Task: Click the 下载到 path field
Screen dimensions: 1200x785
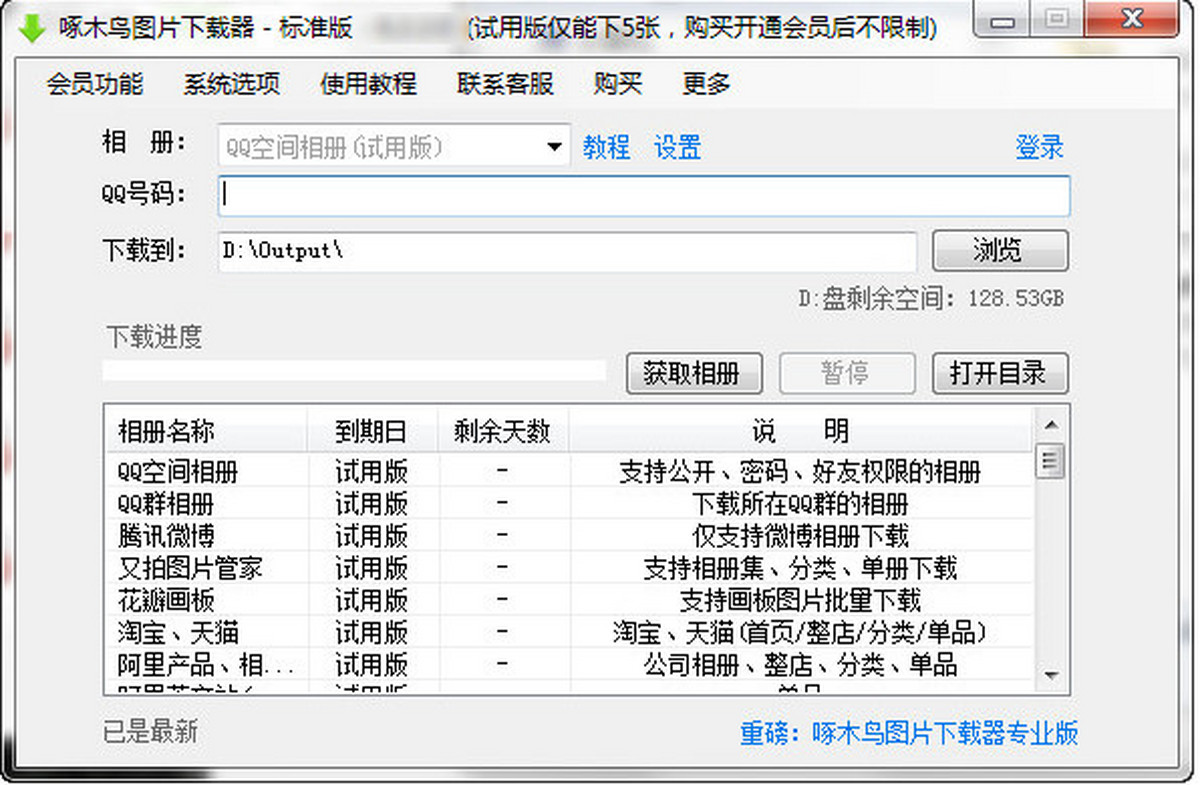Action: [x=566, y=251]
